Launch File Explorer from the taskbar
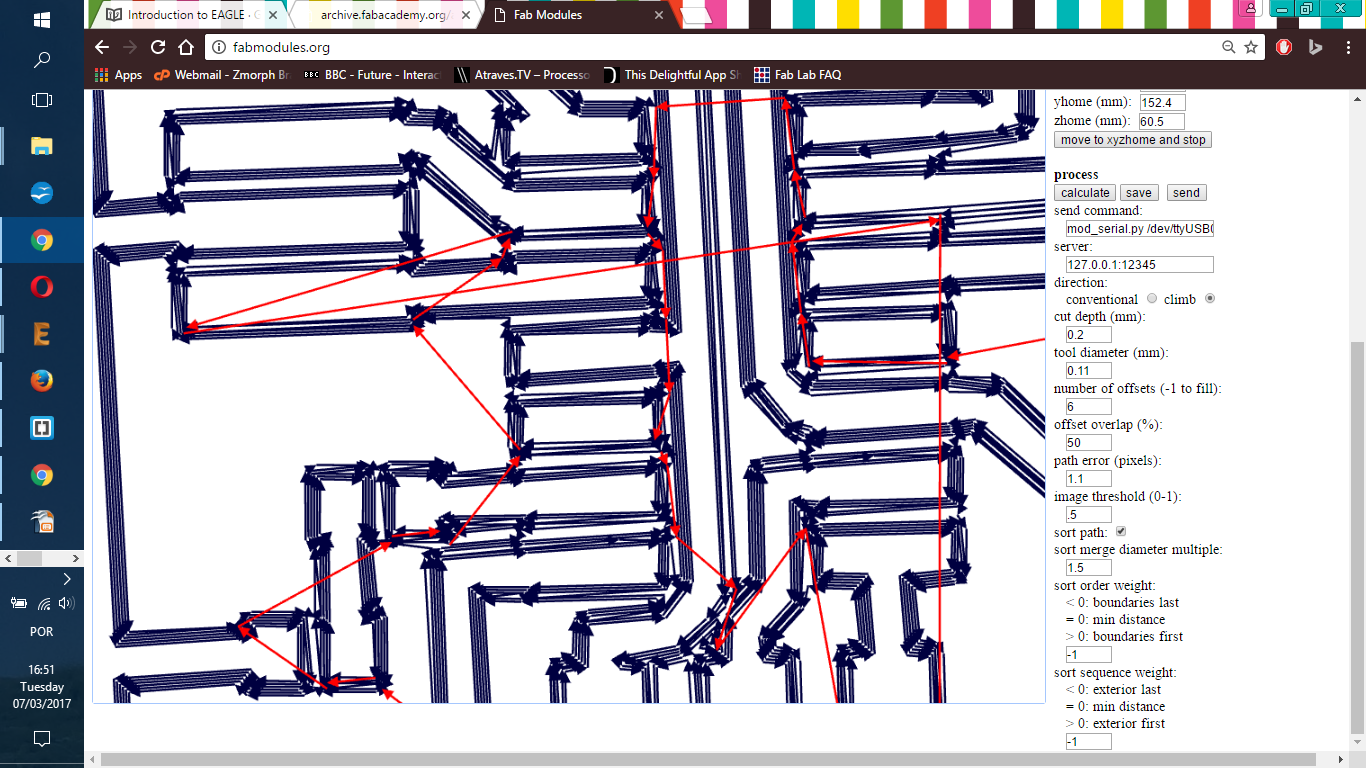 pyautogui.click(x=42, y=146)
